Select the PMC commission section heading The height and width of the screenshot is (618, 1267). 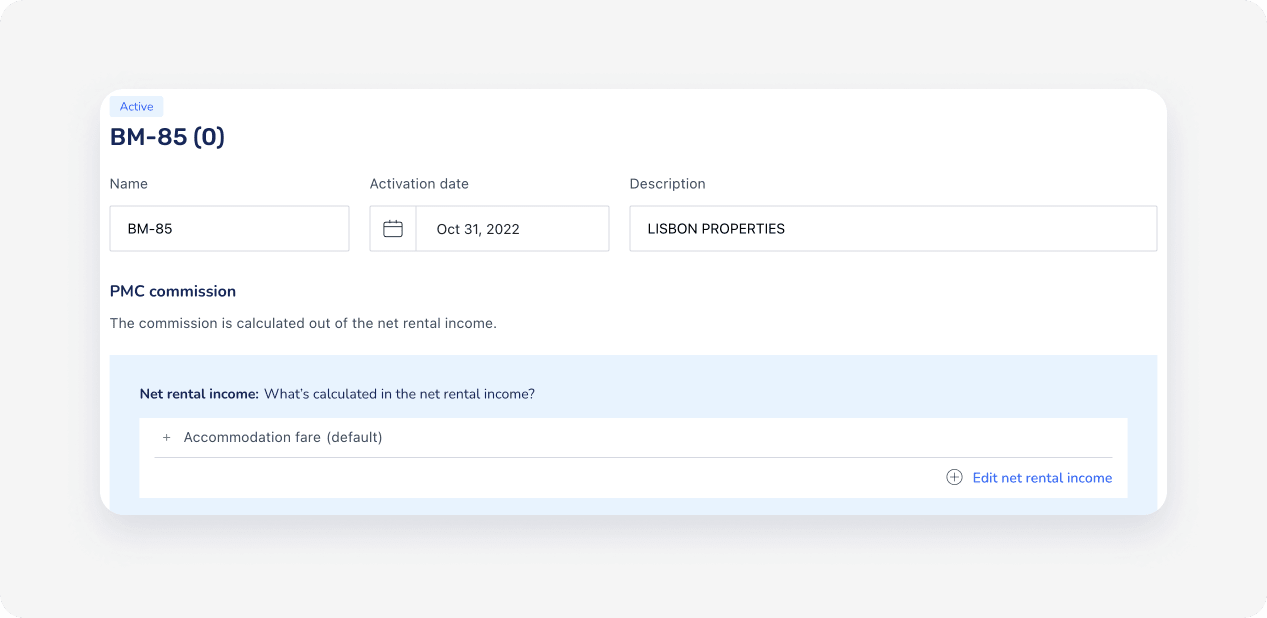click(x=173, y=291)
